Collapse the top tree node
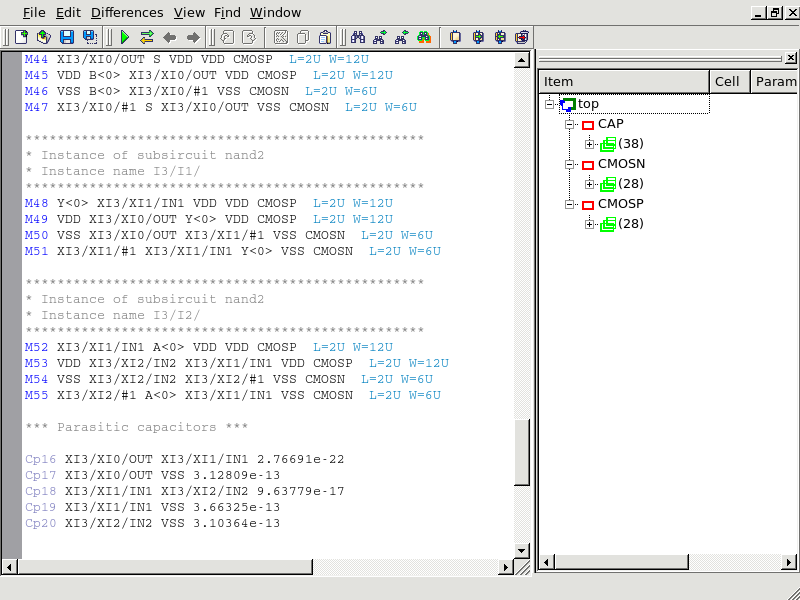 click(549, 104)
